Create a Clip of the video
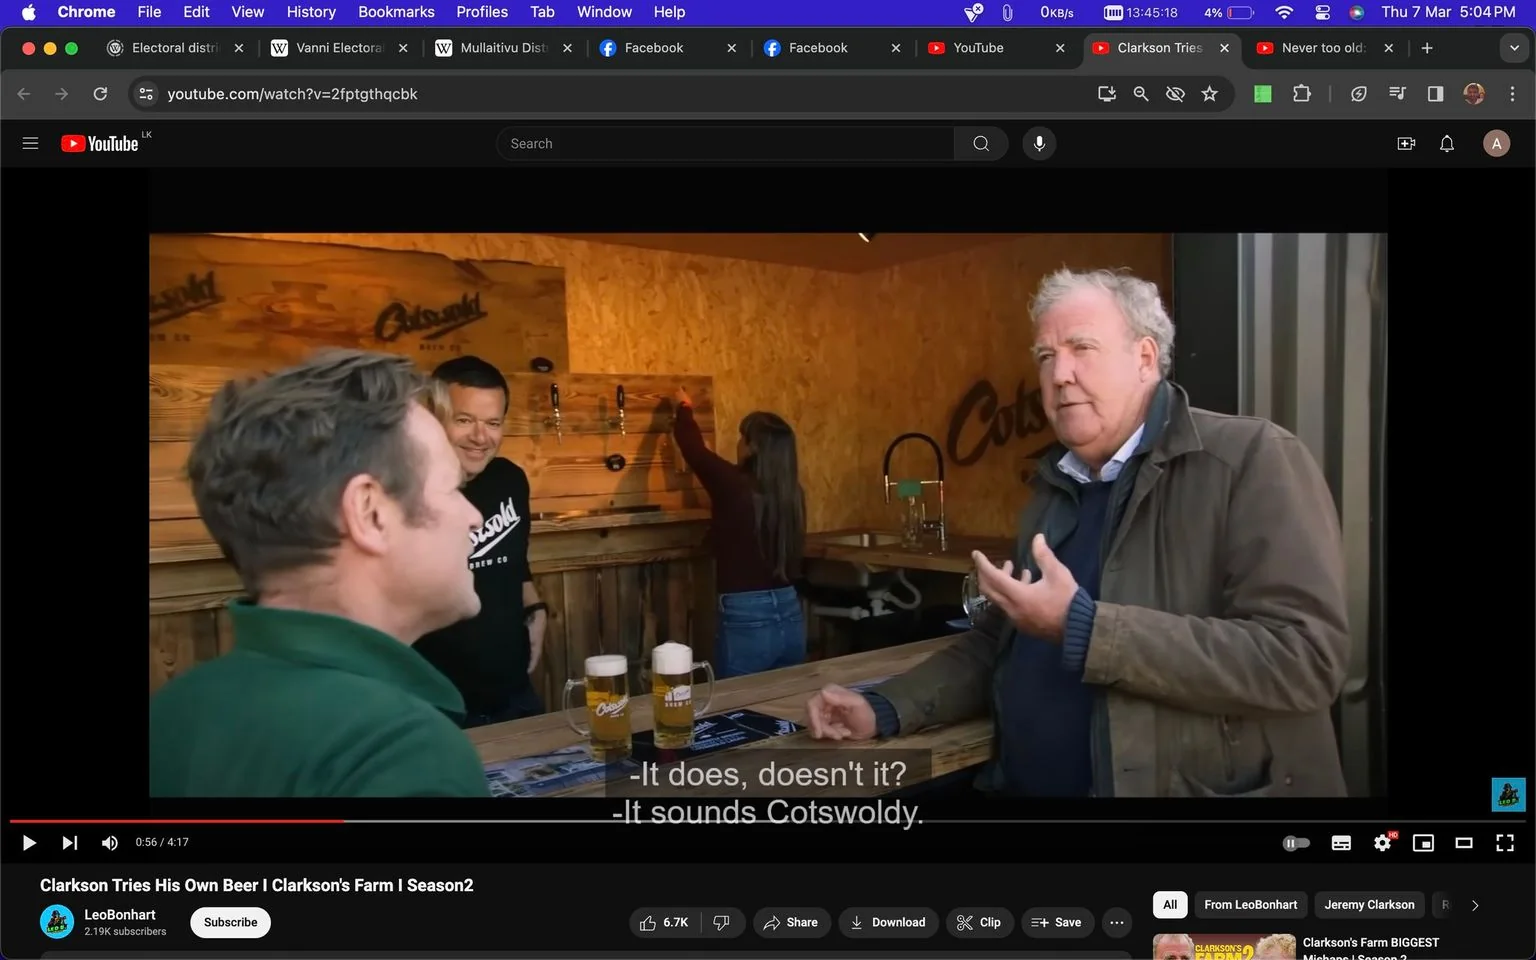 pos(979,922)
